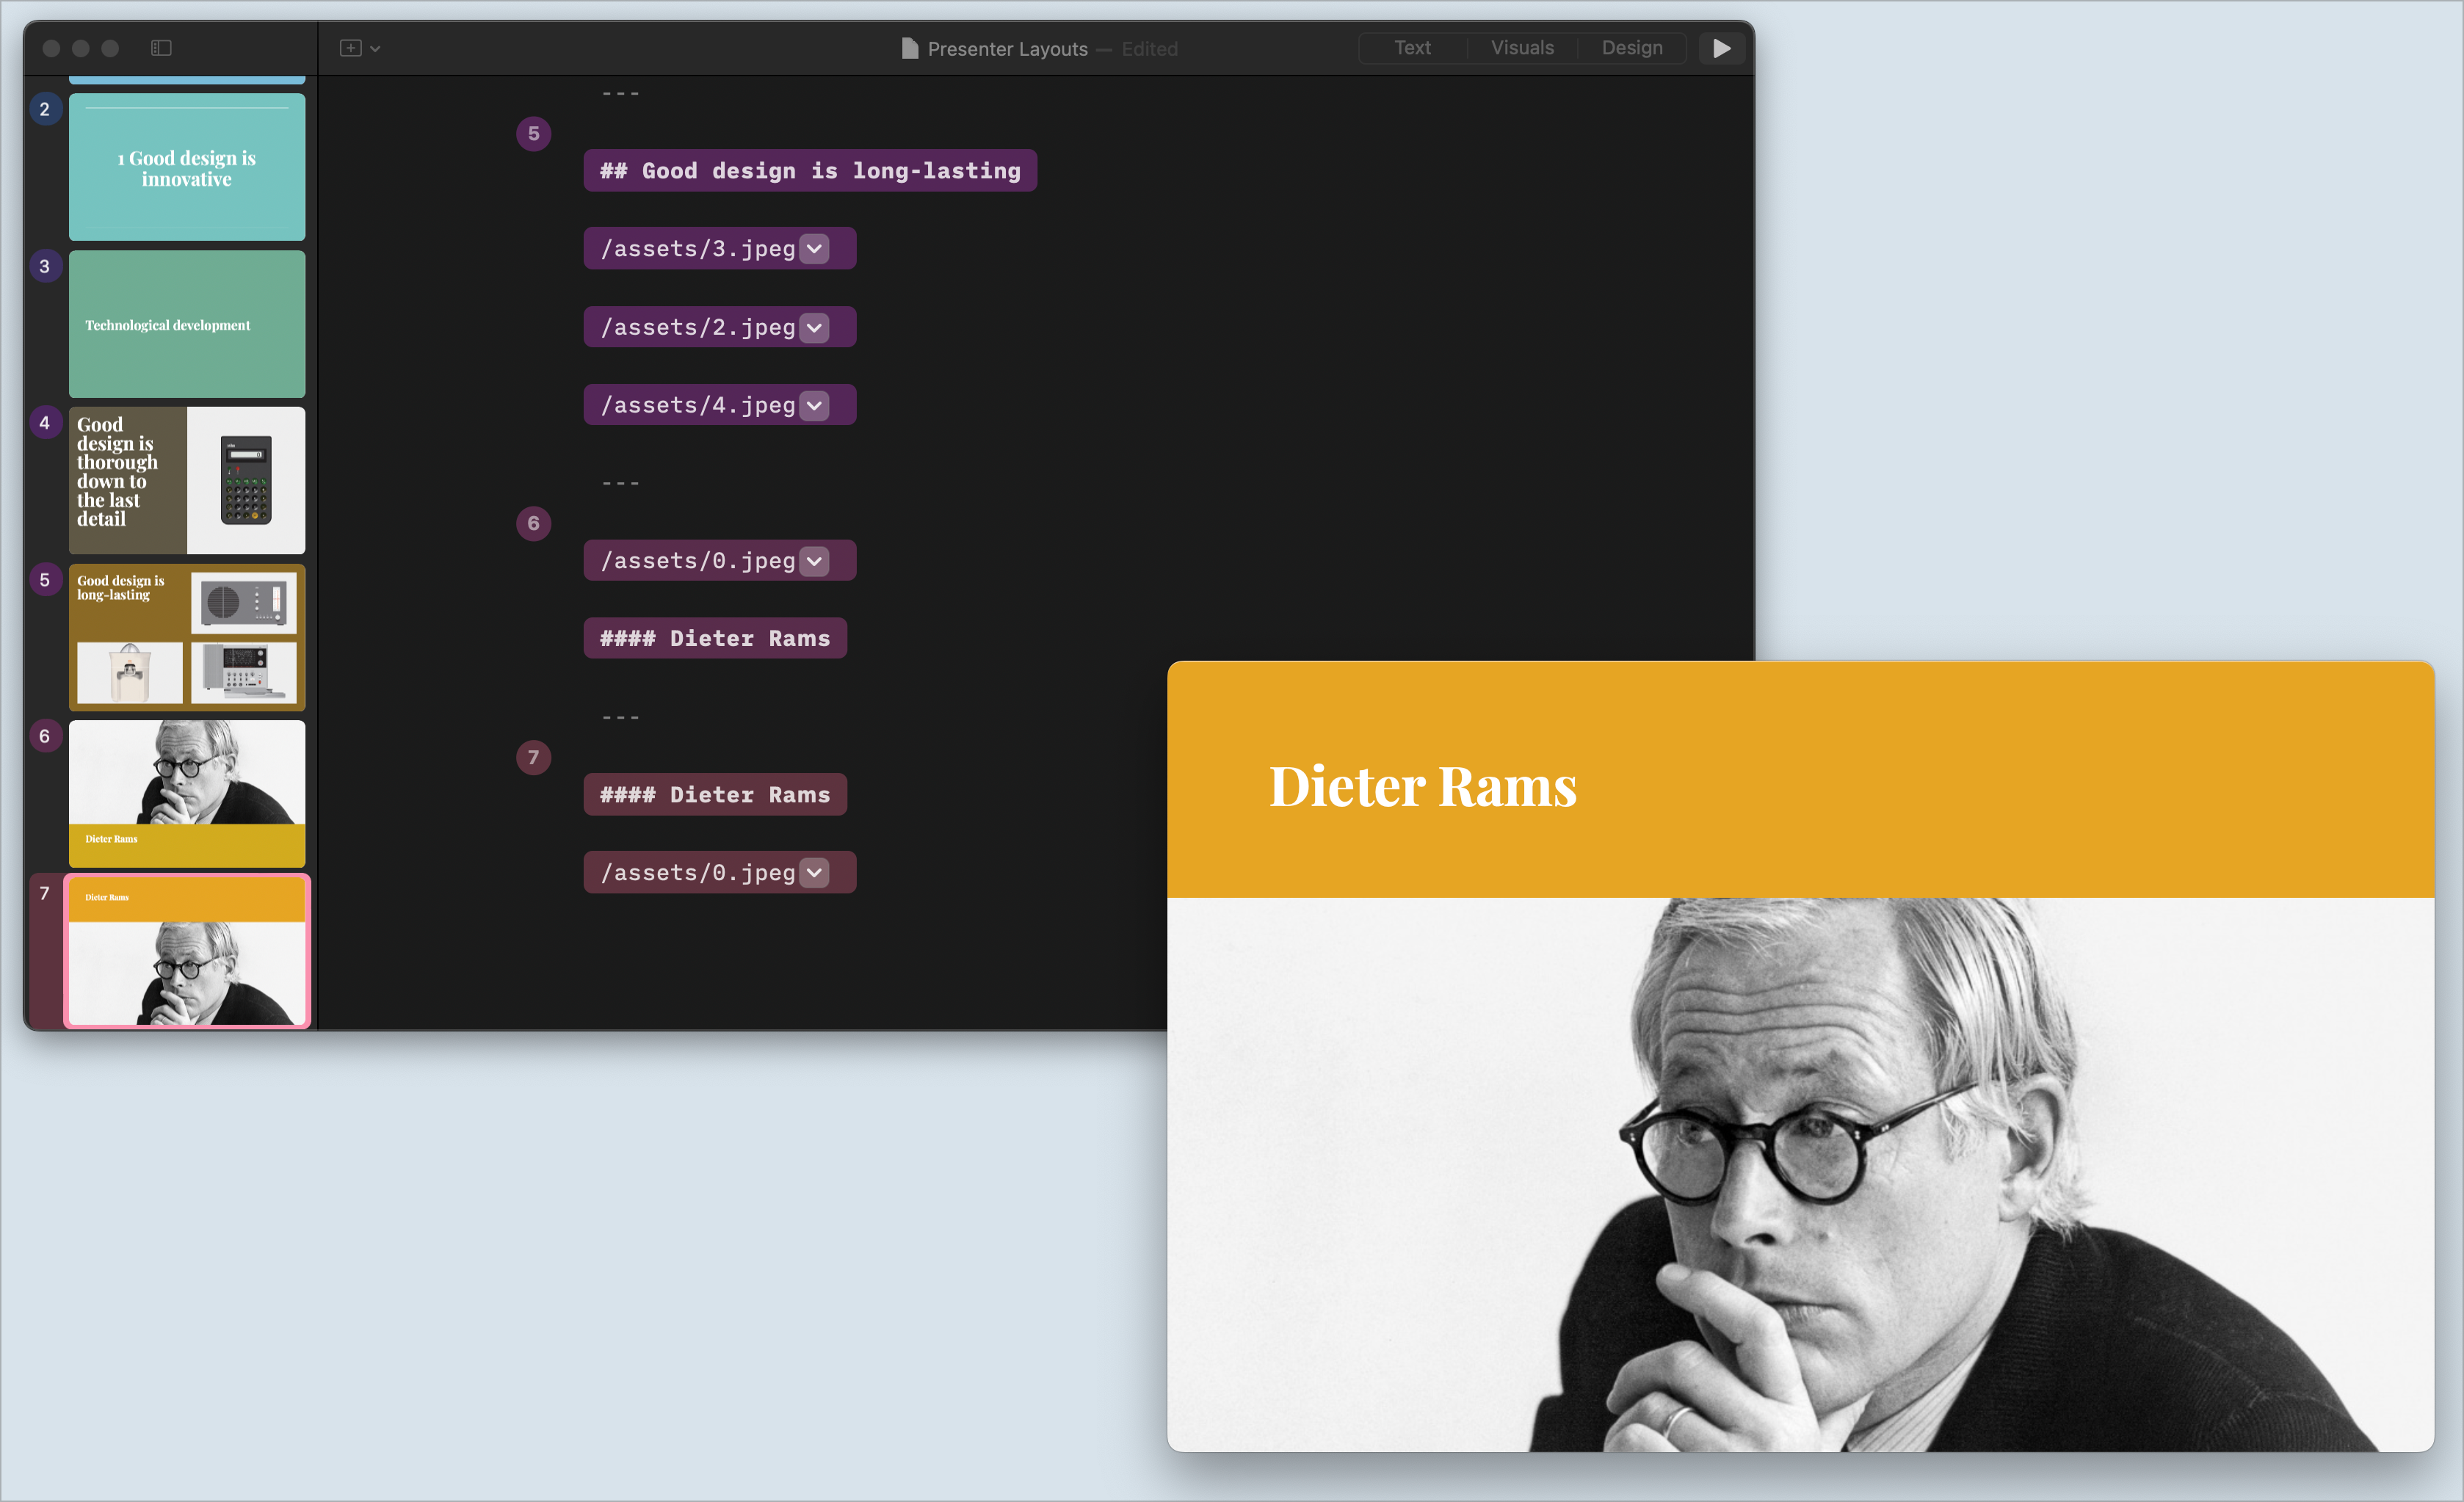Click the /assets/3.jpeg path text

(698, 249)
